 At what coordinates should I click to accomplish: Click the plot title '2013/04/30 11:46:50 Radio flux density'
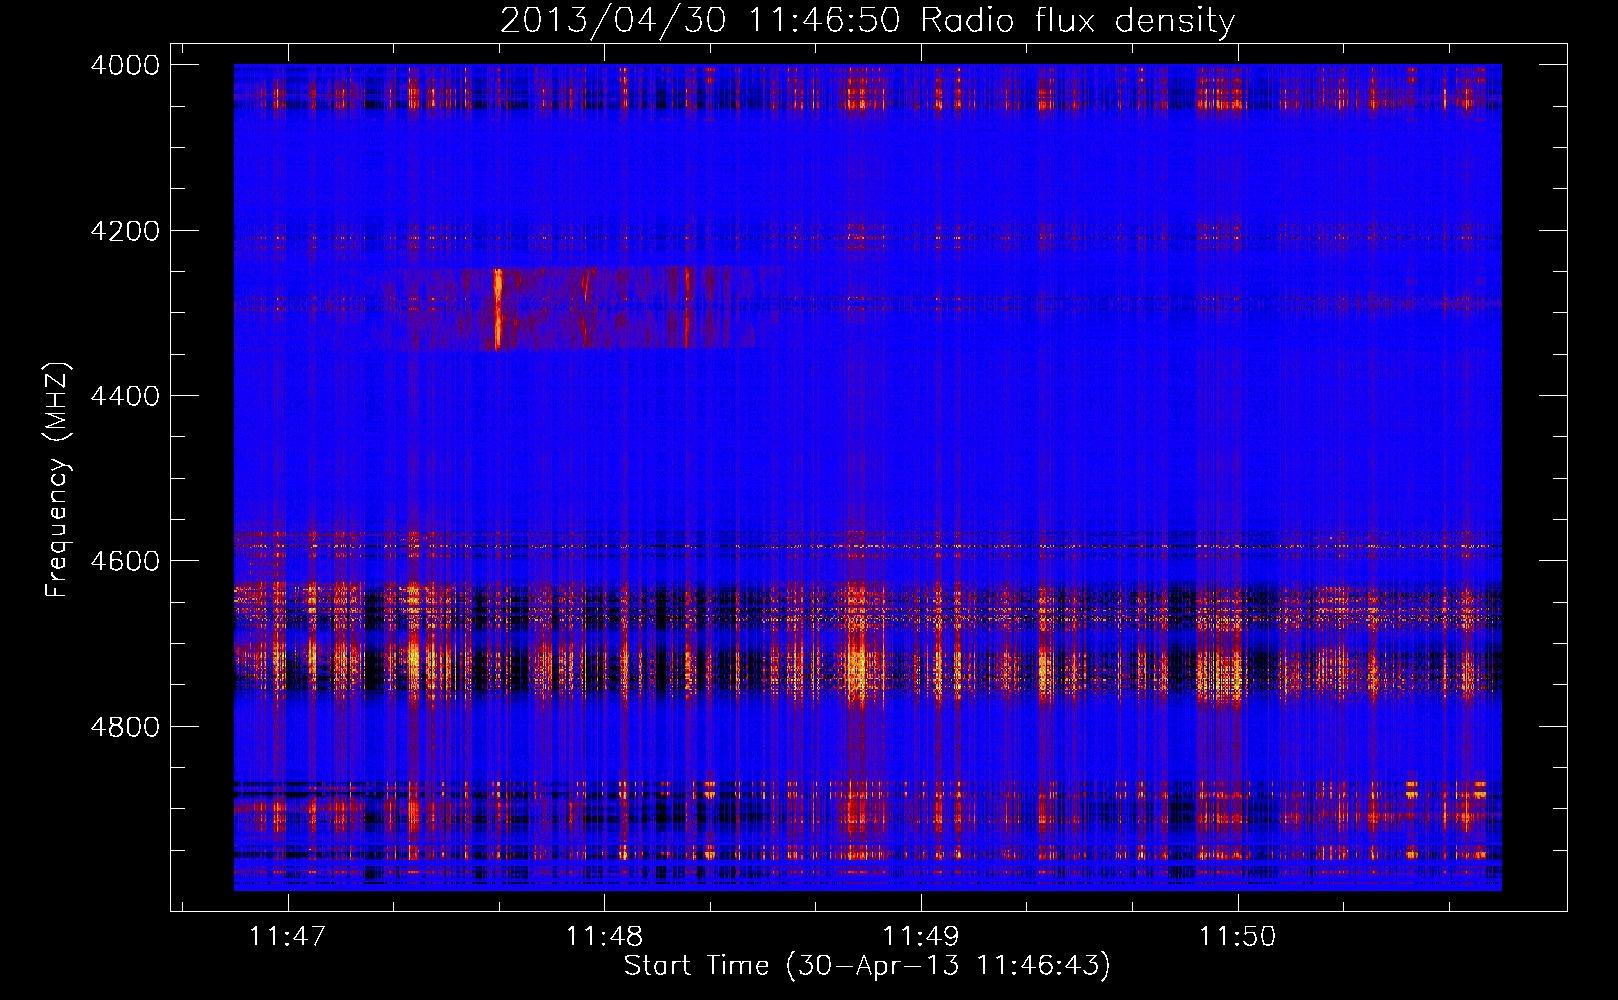pyautogui.click(x=867, y=20)
